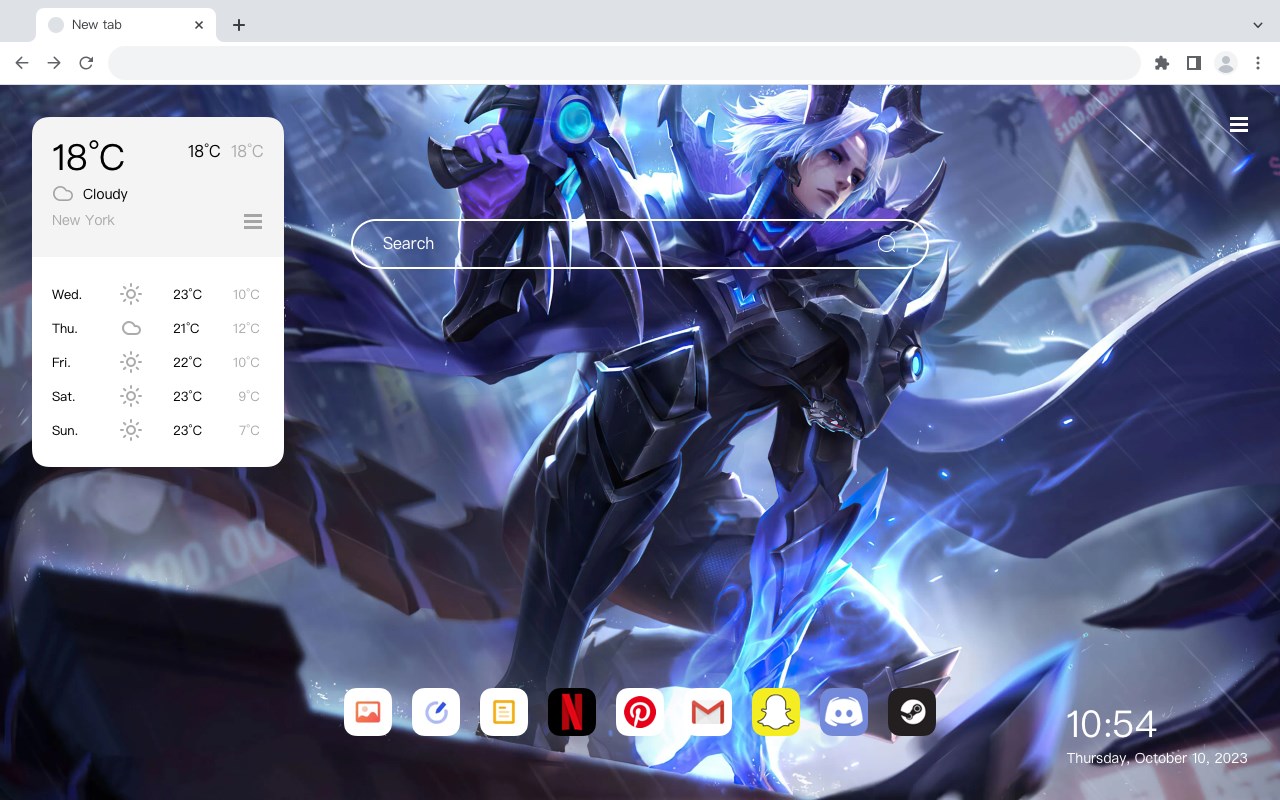Screen dimensions: 1280x800
Task: Open the weather widget options menu icon
Action: point(253,221)
